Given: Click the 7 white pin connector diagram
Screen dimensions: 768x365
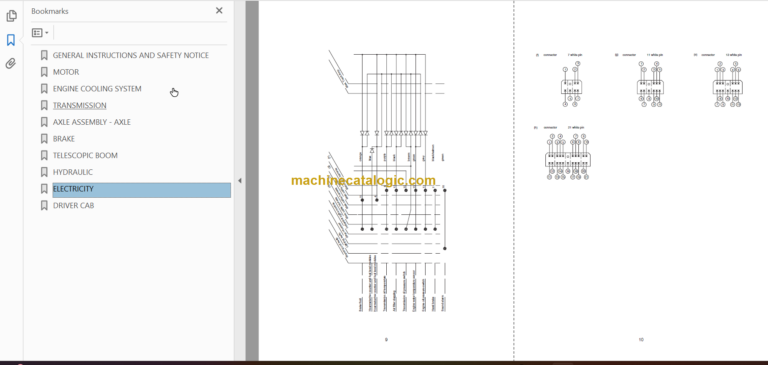Looking at the screenshot, I should 571,84.
